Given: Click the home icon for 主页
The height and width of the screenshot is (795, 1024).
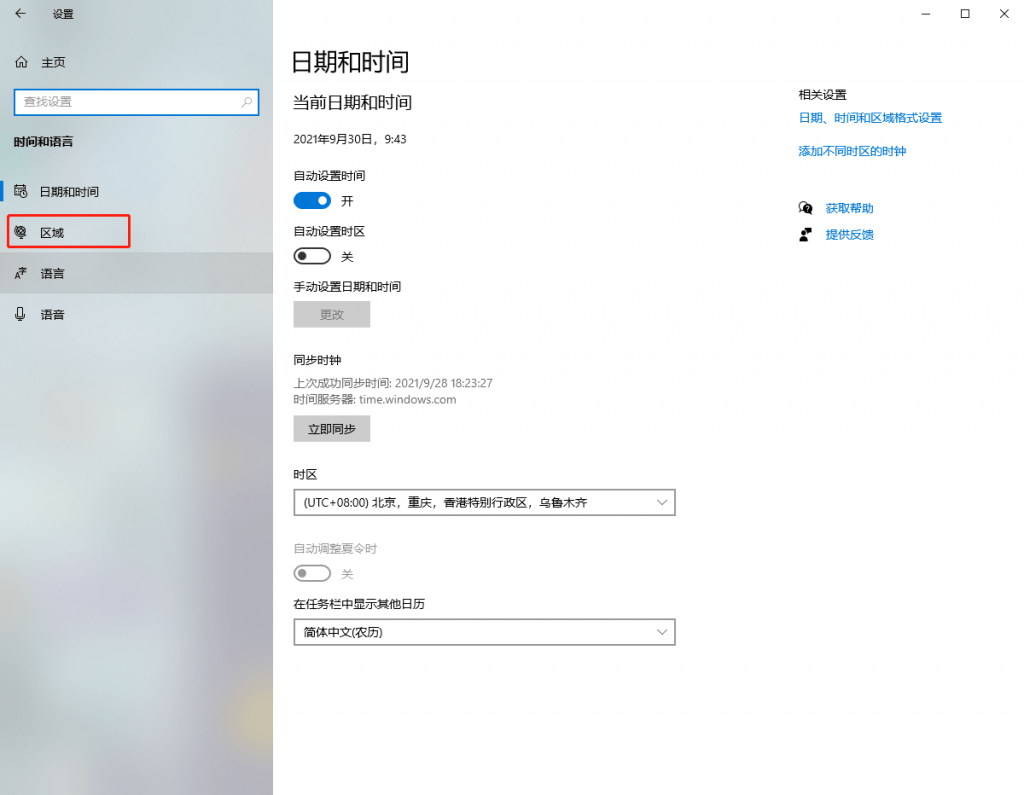Looking at the screenshot, I should pos(21,62).
